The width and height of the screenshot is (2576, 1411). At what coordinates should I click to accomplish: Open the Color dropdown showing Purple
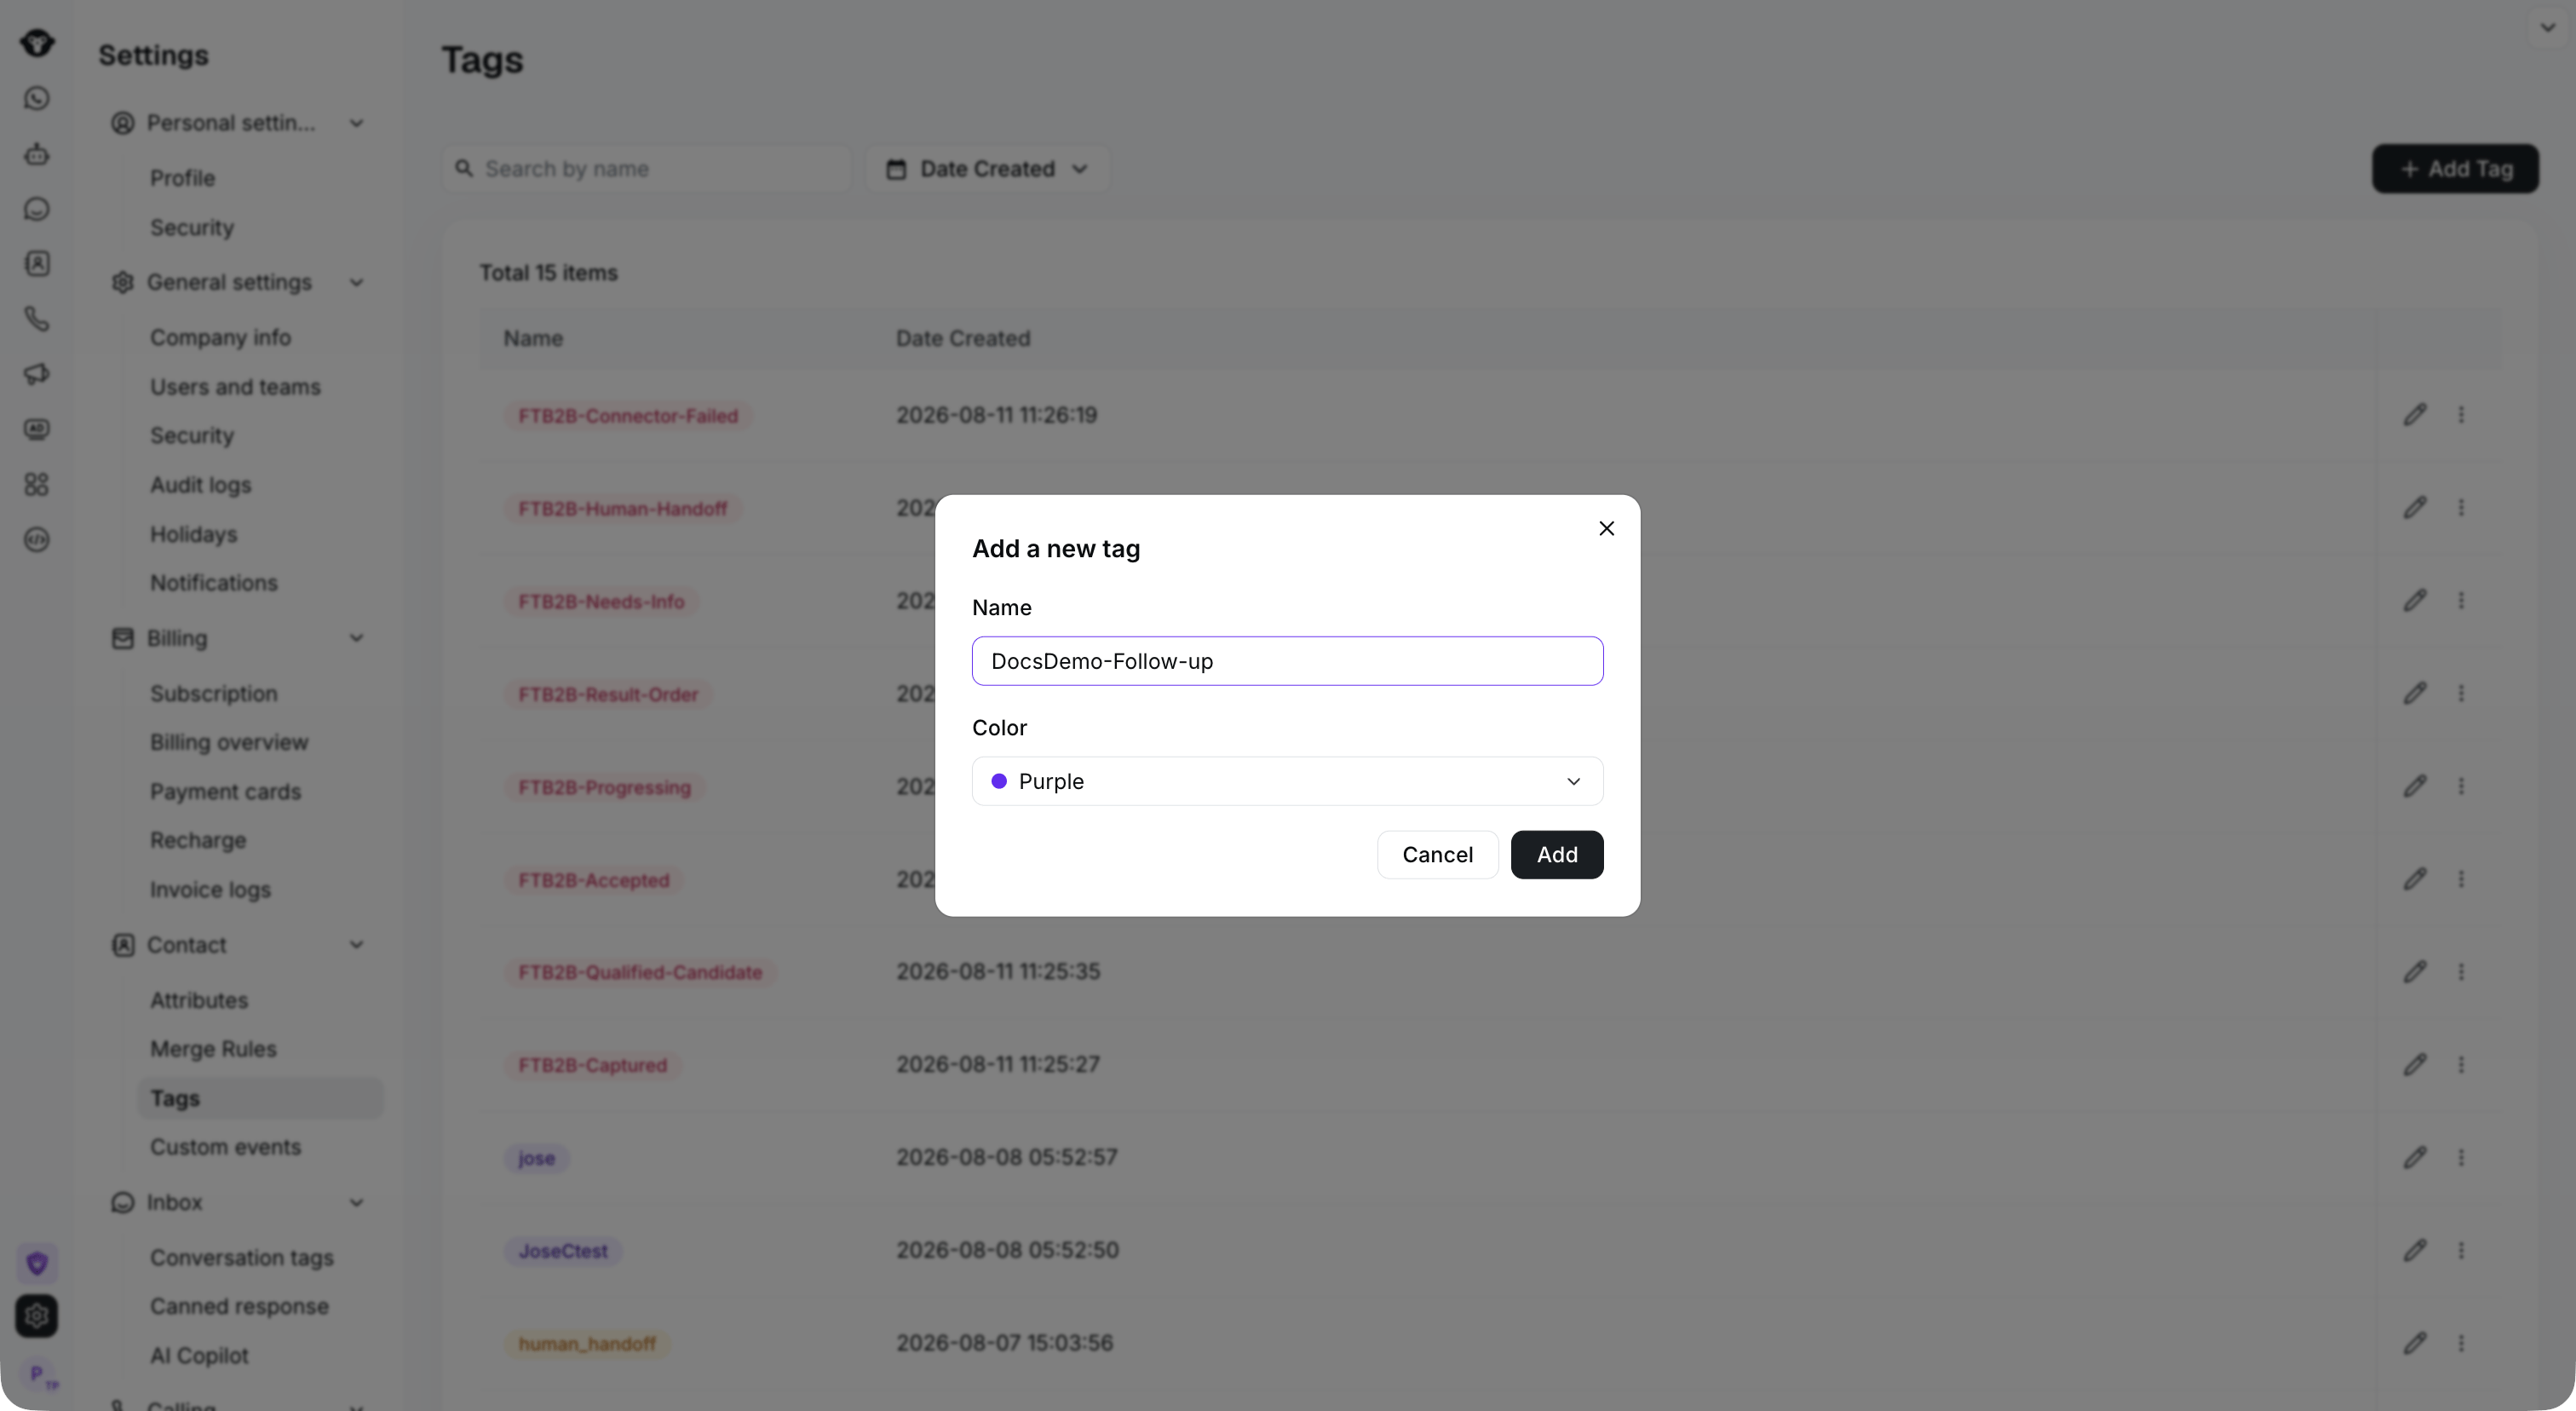point(1287,781)
